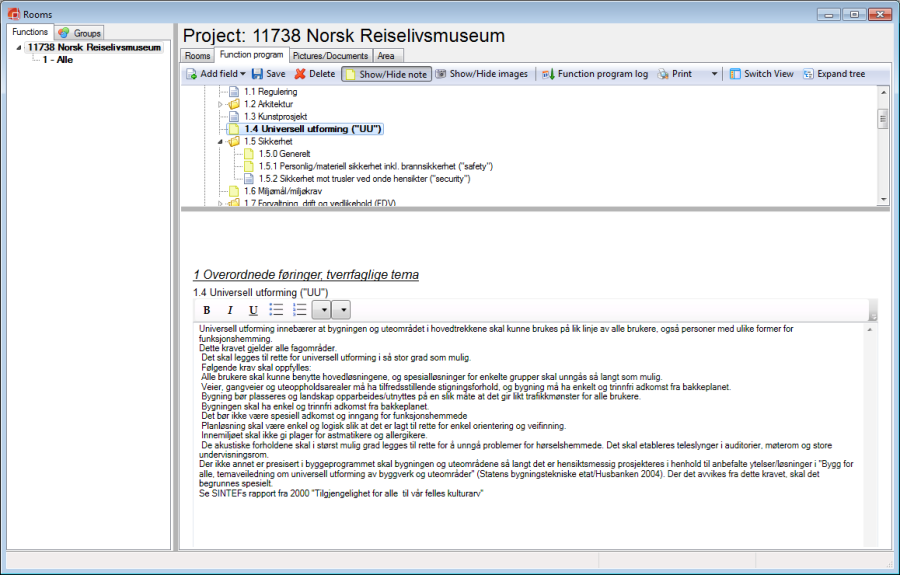Select 1.5.2 Sikkerhet mot trusler item
The width and height of the screenshot is (900, 575).
(x=364, y=179)
